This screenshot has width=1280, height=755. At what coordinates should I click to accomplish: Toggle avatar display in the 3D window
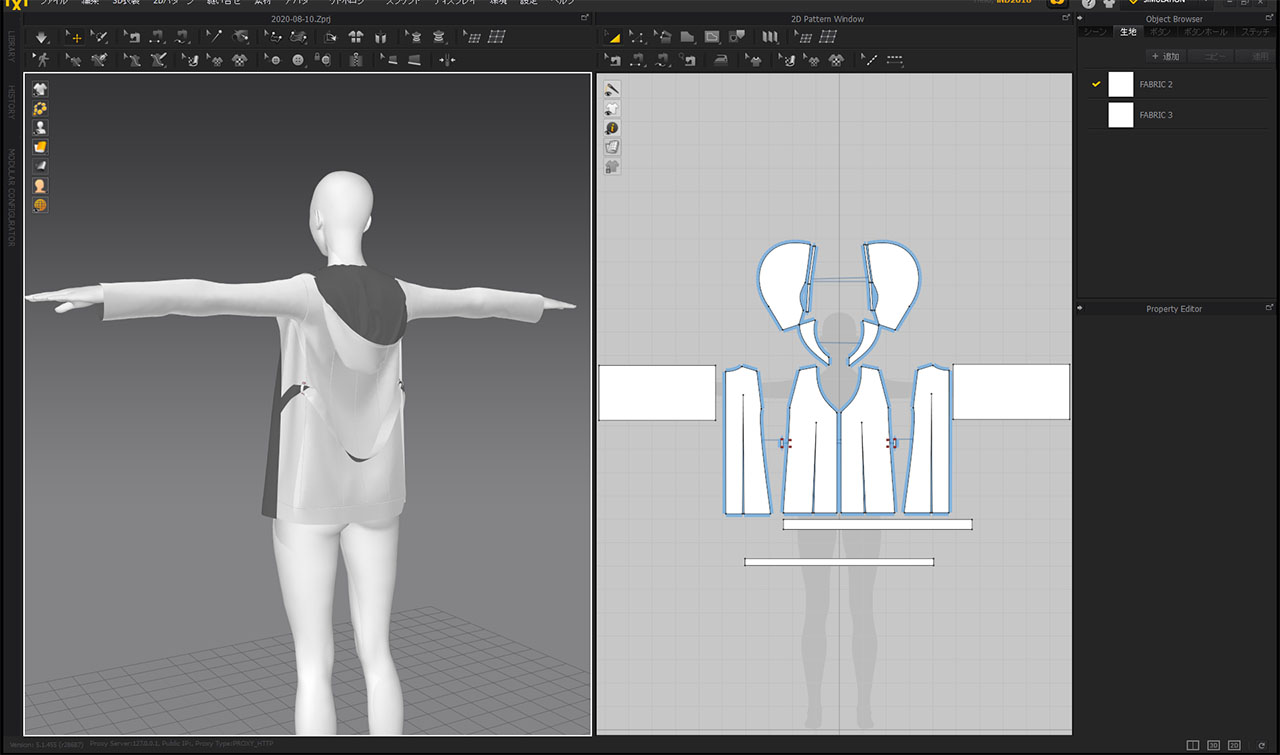pyautogui.click(x=40, y=128)
